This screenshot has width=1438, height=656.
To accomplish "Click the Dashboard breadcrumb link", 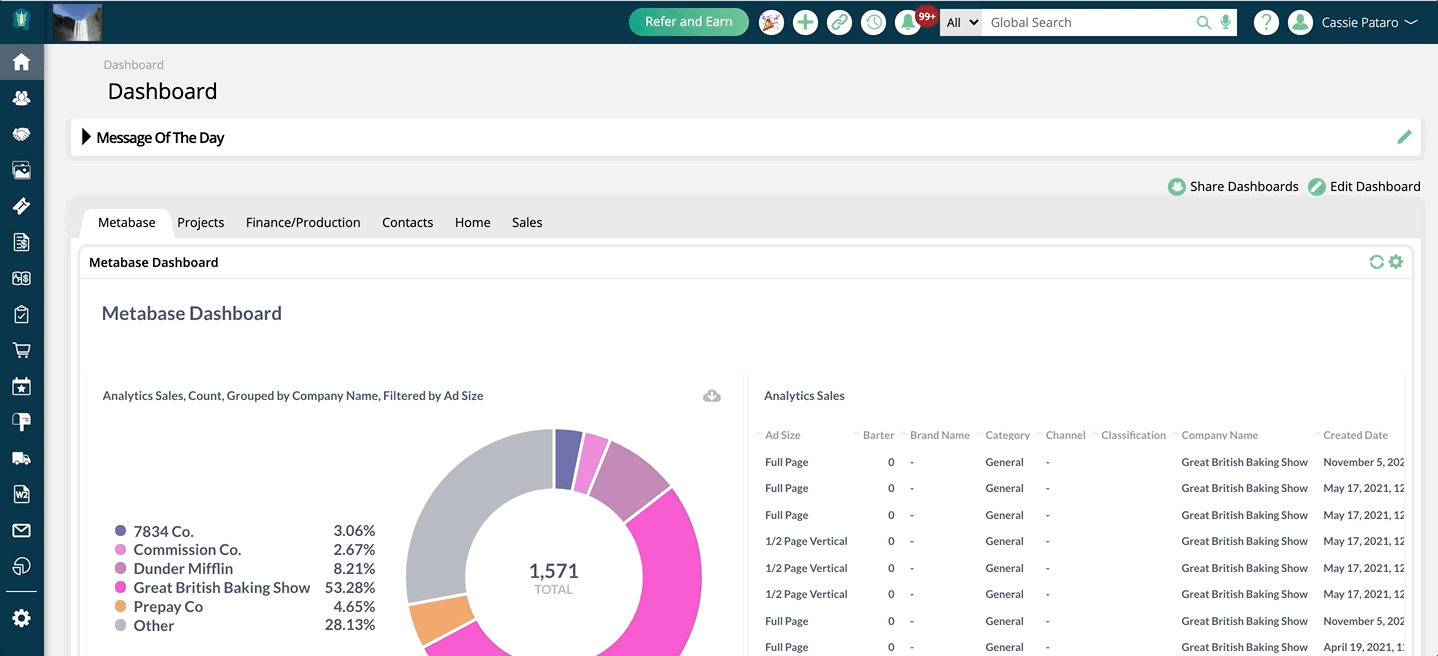I will 134,64.
